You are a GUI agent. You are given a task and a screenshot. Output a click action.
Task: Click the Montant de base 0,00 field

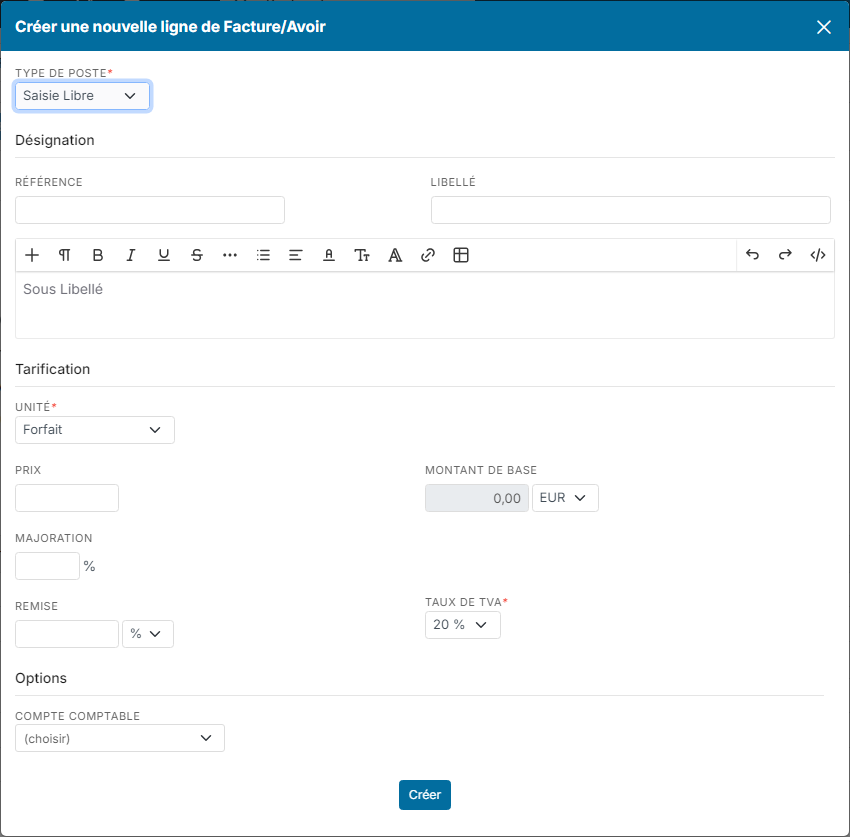click(476, 498)
